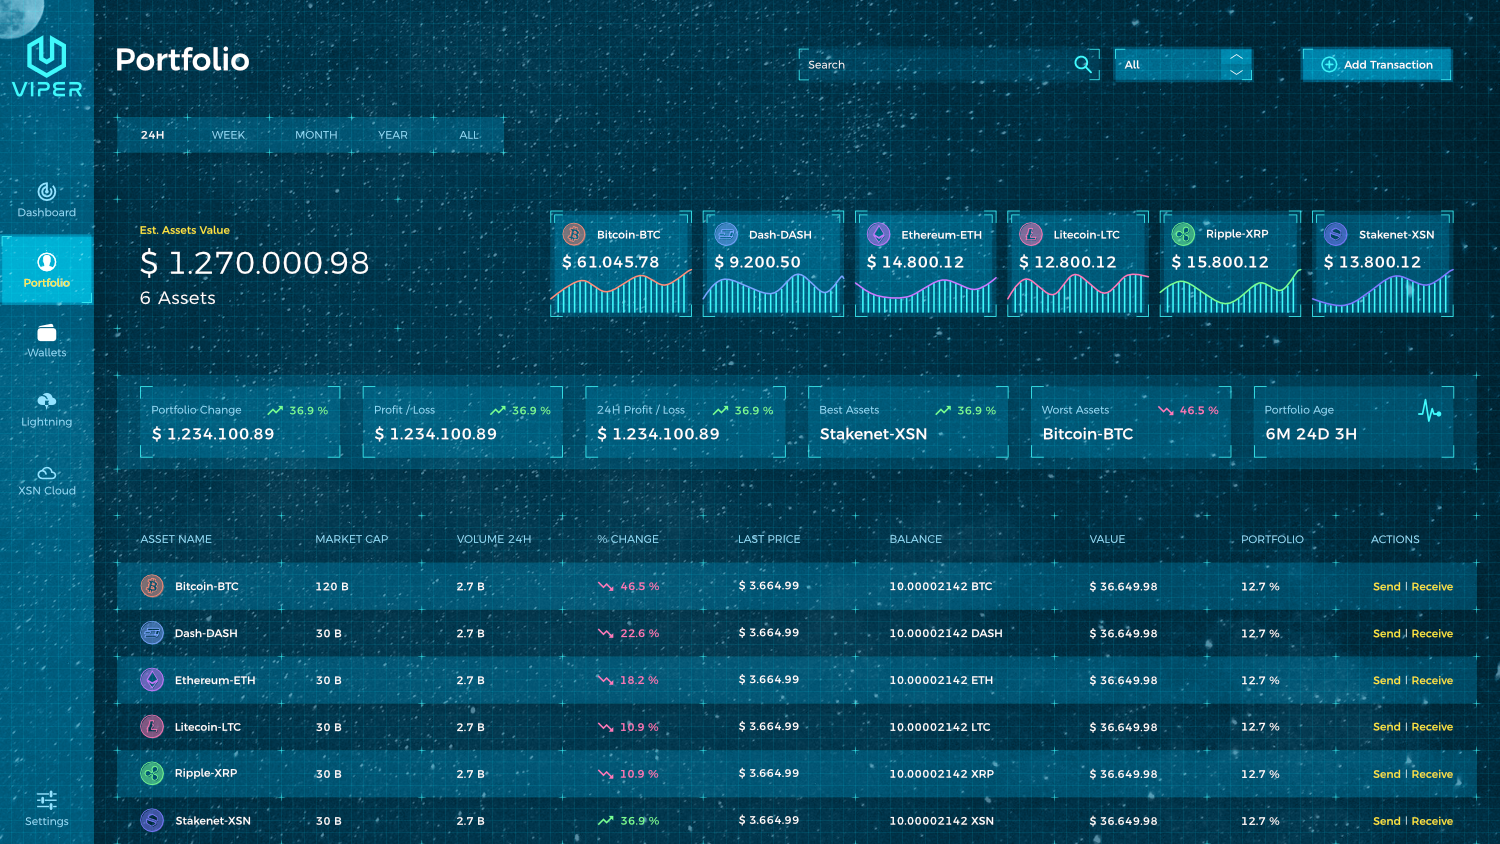Switch to the WEEK time range tab
1500x844 pixels.
[x=228, y=135]
